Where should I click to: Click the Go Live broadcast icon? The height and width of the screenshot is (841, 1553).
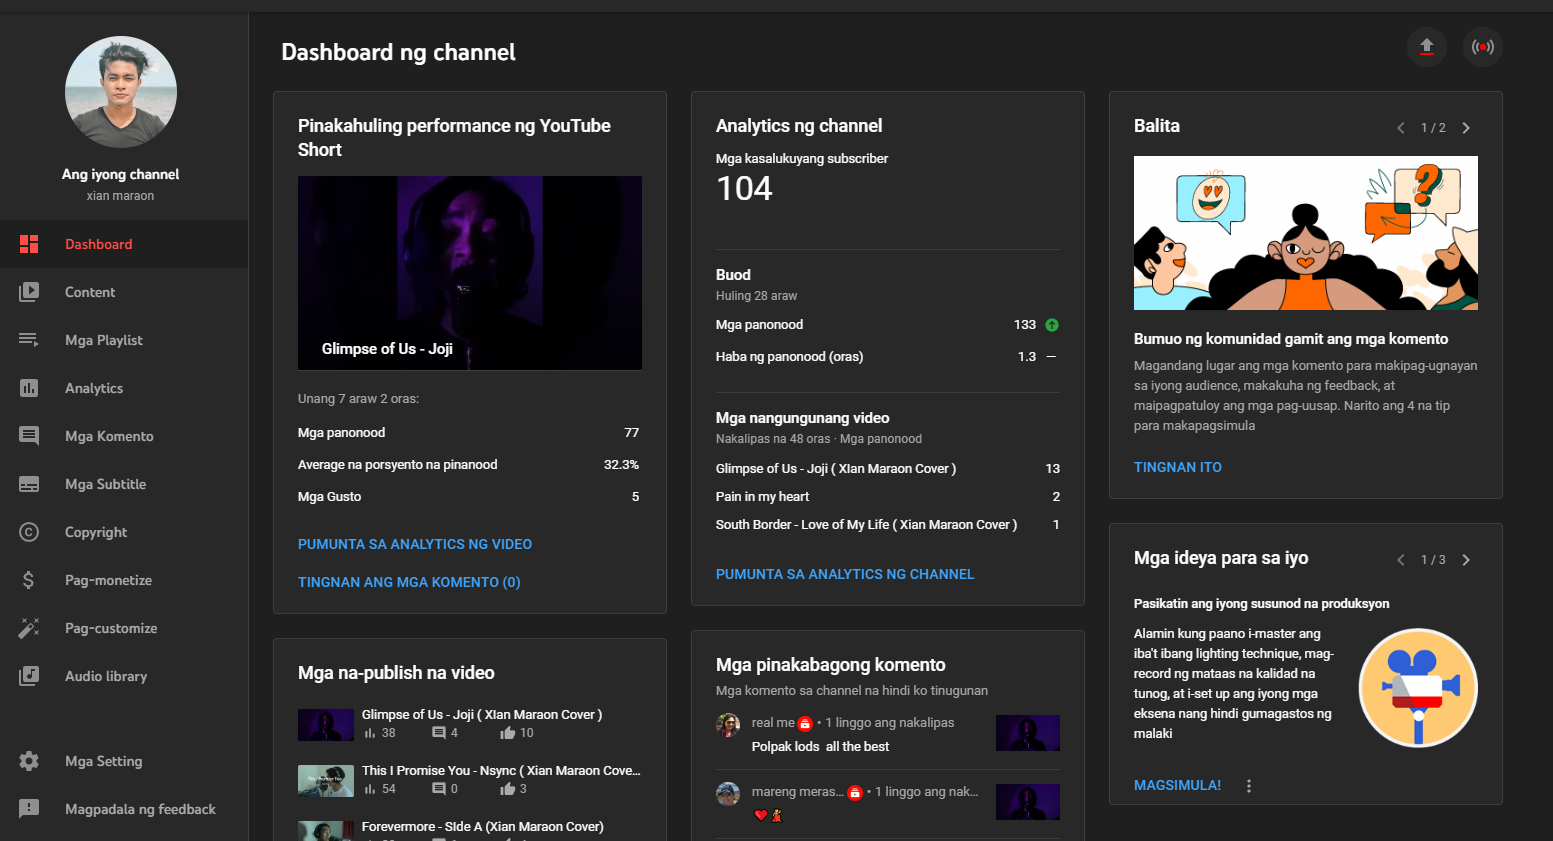click(1483, 47)
